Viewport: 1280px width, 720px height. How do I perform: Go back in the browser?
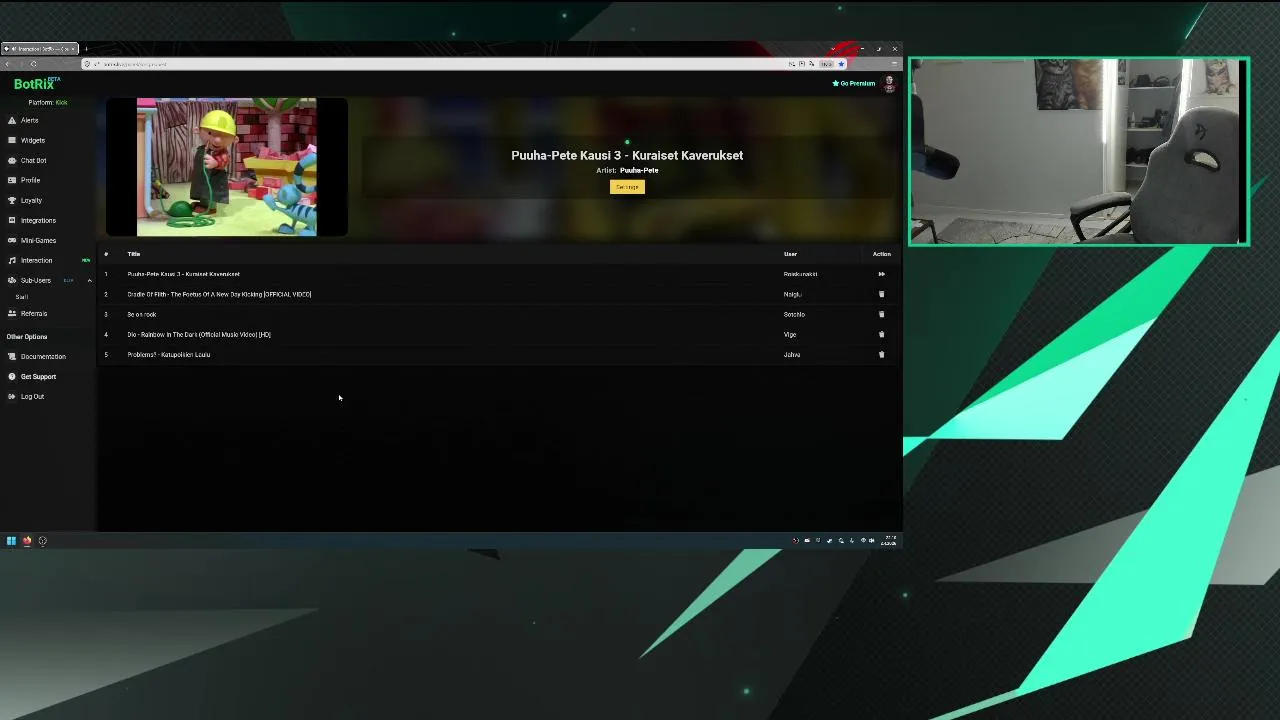pyautogui.click(x=8, y=64)
